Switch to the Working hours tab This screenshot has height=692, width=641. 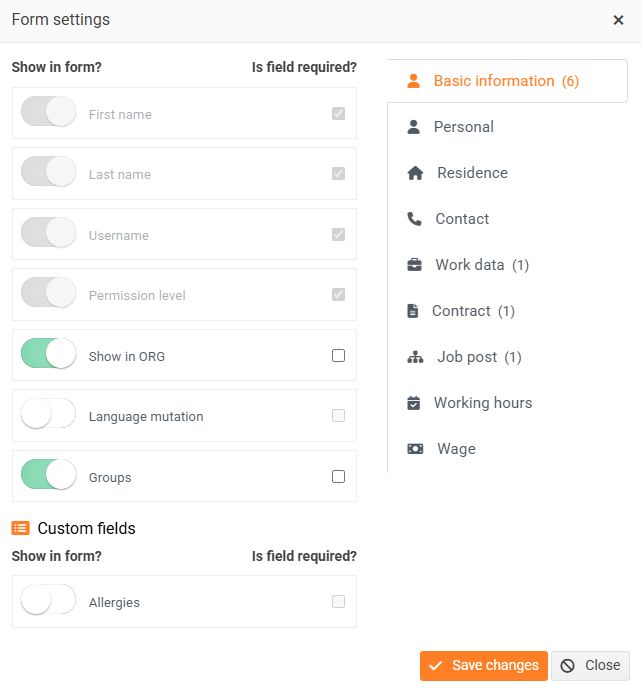(482, 403)
